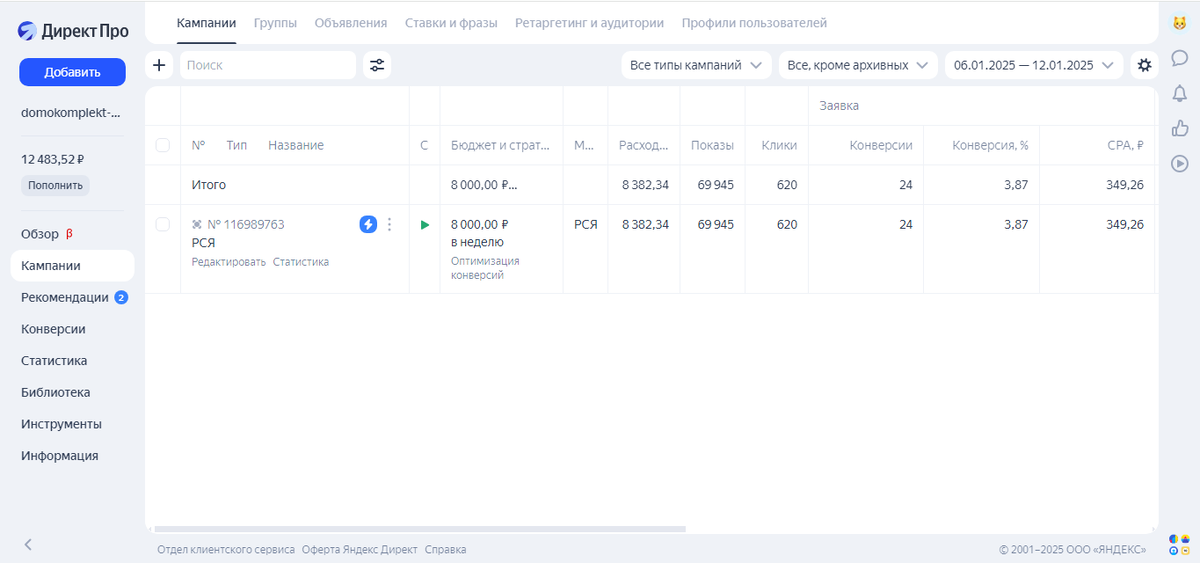1200x563 pixels.
Task: Open Справка footer link
Action: click(445, 550)
